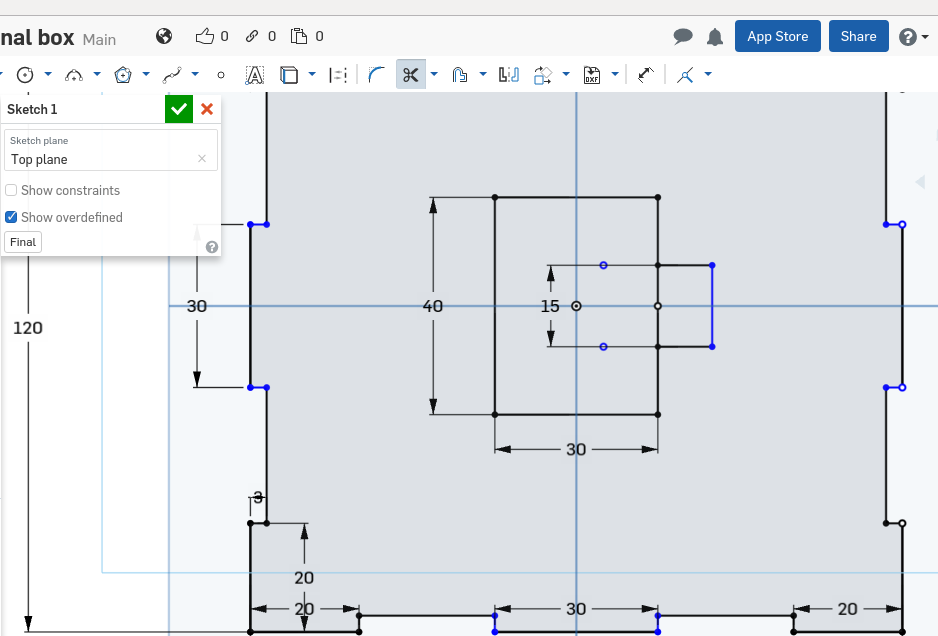
Task: Select the Spline tool
Action: [x=172, y=75]
